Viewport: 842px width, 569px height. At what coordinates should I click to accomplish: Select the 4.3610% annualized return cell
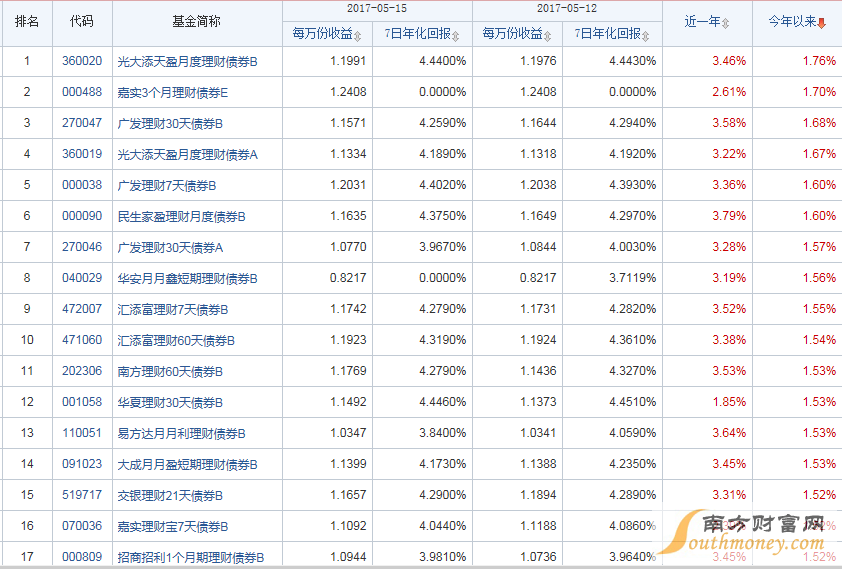click(633, 340)
